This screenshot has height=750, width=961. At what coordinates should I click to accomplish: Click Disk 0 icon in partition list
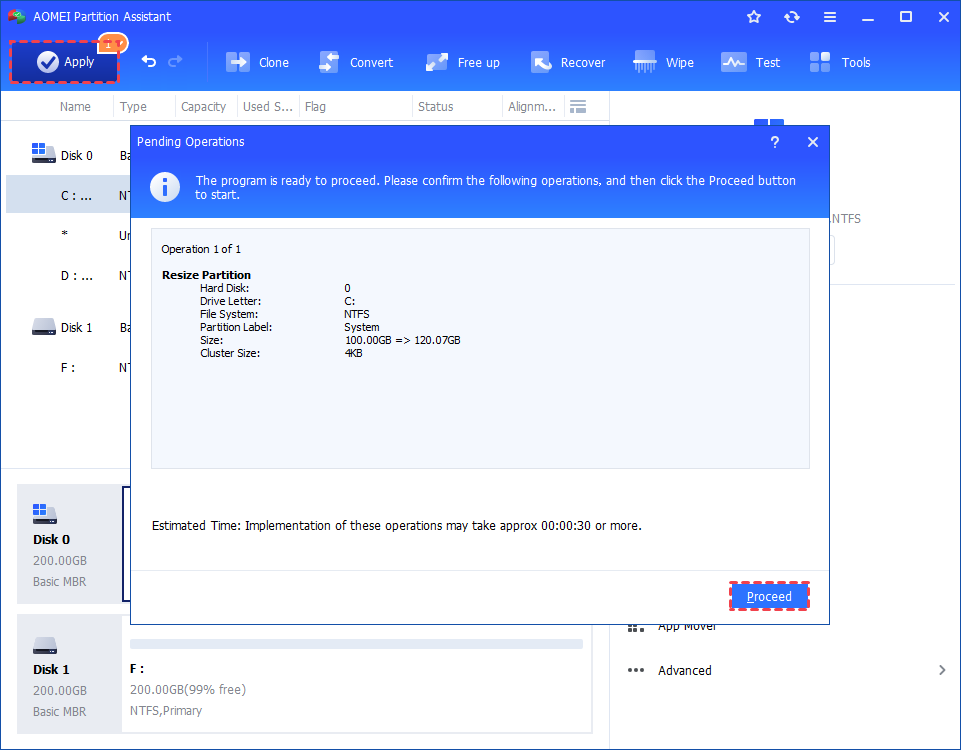44,153
